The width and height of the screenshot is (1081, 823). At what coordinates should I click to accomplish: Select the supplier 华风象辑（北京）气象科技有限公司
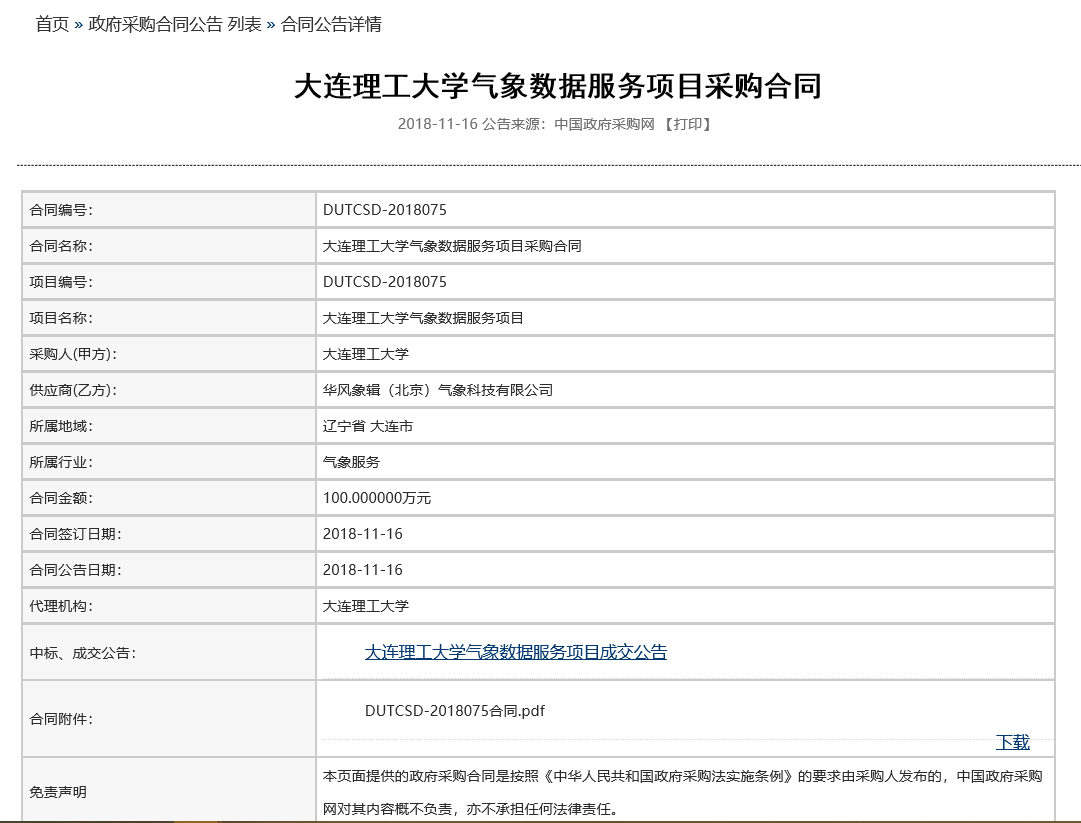(438, 389)
